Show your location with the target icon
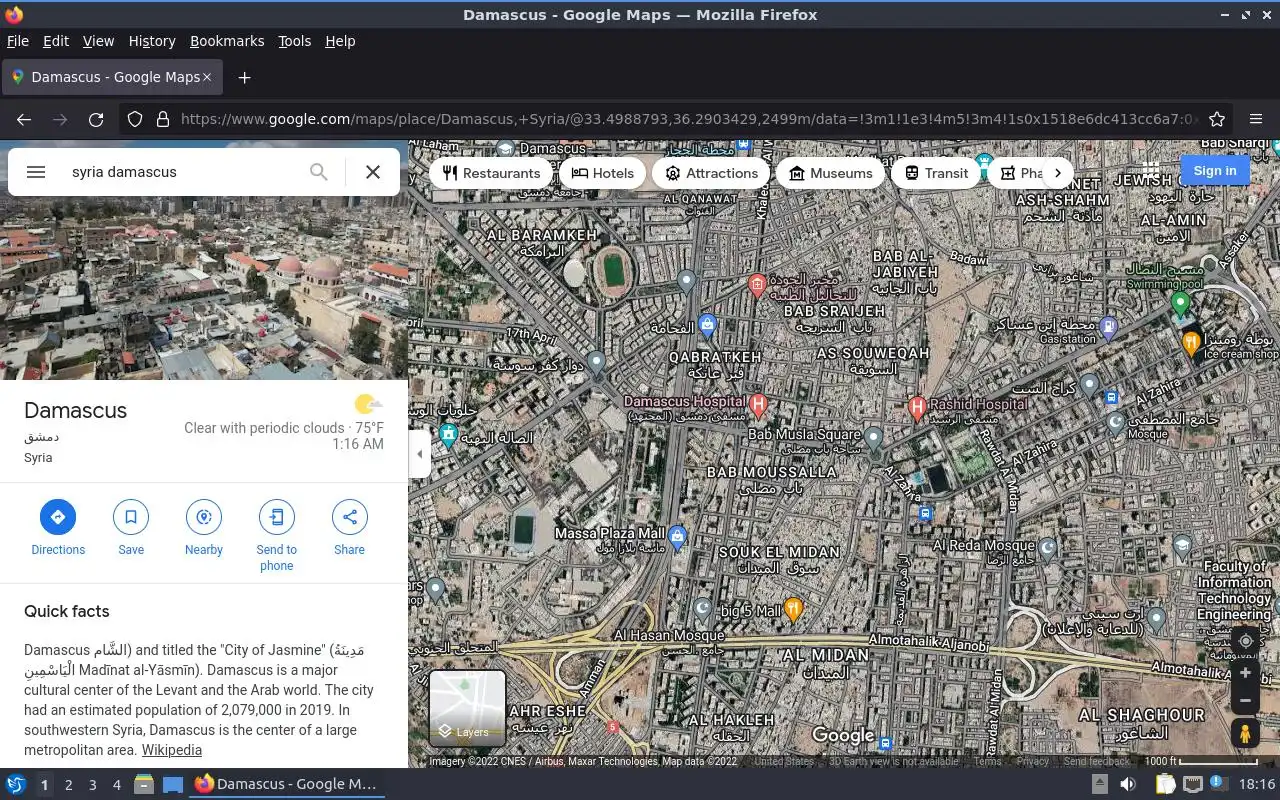This screenshot has height=800, width=1280. [x=1245, y=641]
